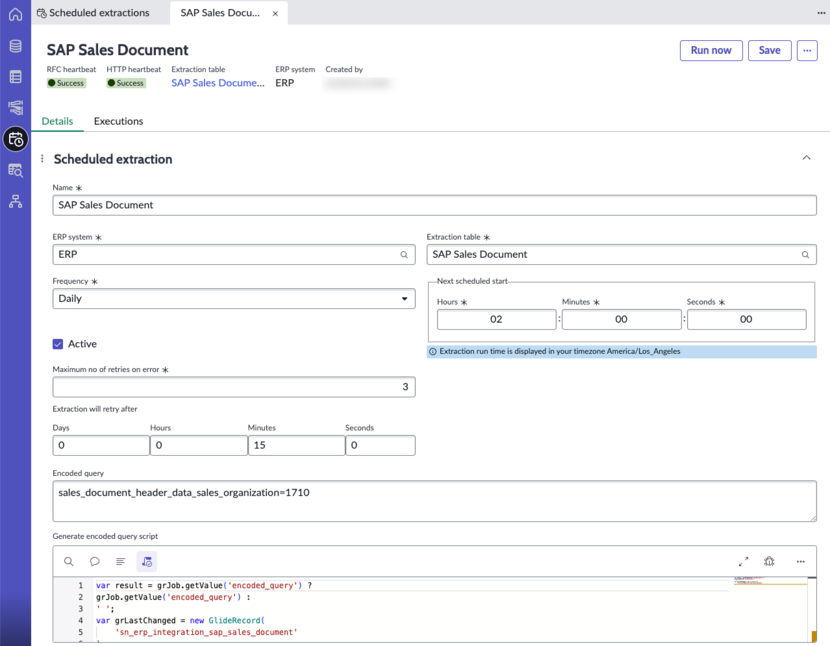
Task: Toggle the Active checkbox
Action: click(x=58, y=344)
